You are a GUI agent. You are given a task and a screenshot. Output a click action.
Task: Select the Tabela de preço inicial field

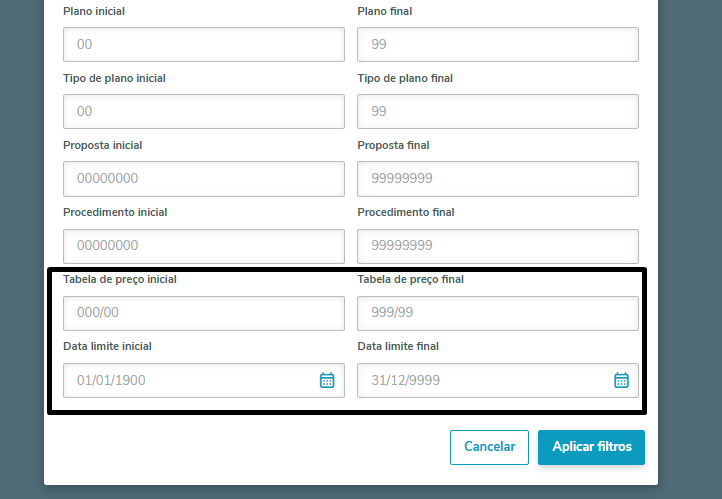[204, 313]
